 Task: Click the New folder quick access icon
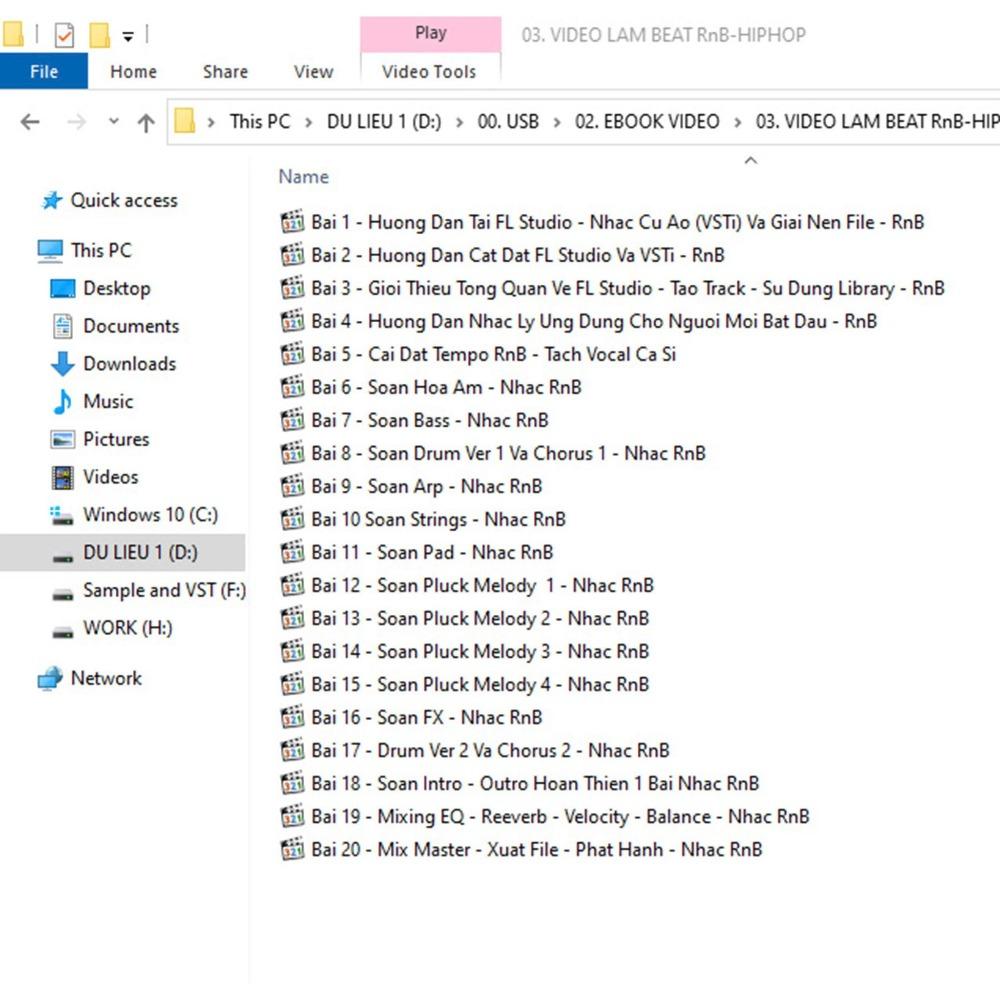(x=99, y=35)
